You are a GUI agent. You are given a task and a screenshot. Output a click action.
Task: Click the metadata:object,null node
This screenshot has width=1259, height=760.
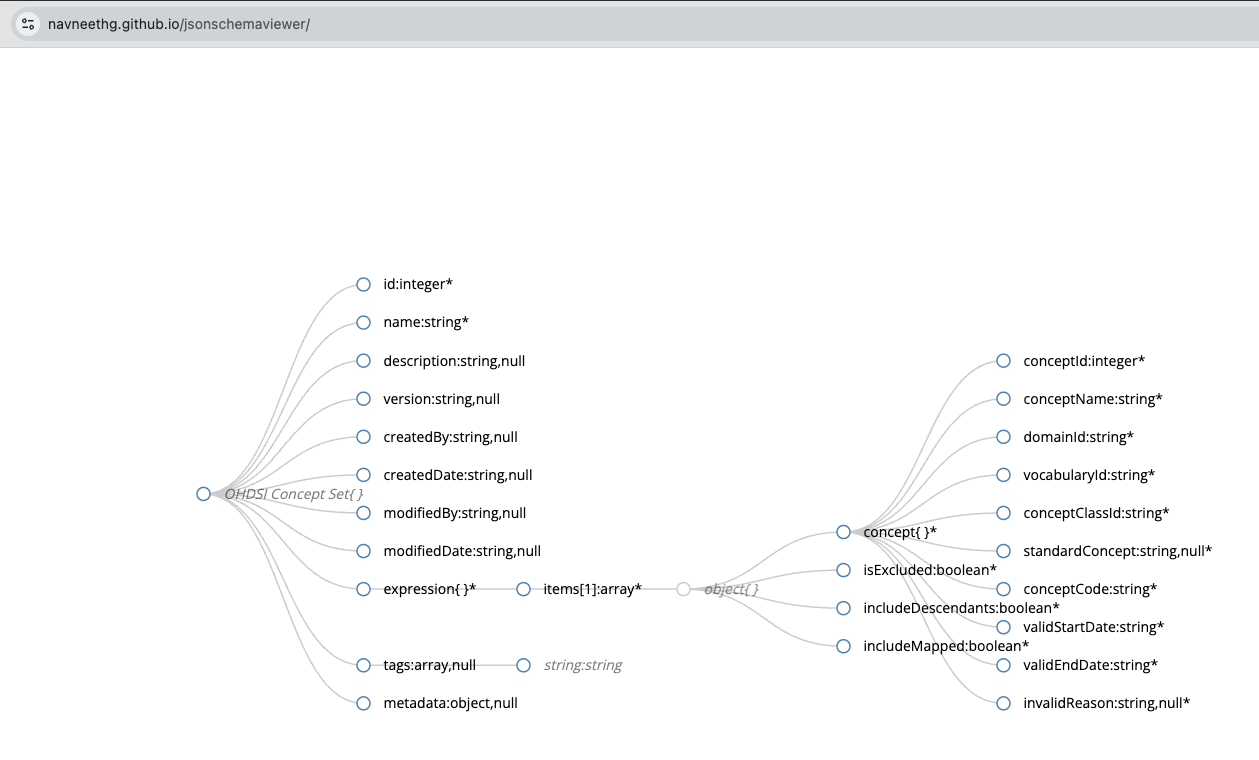click(x=364, y=703)
